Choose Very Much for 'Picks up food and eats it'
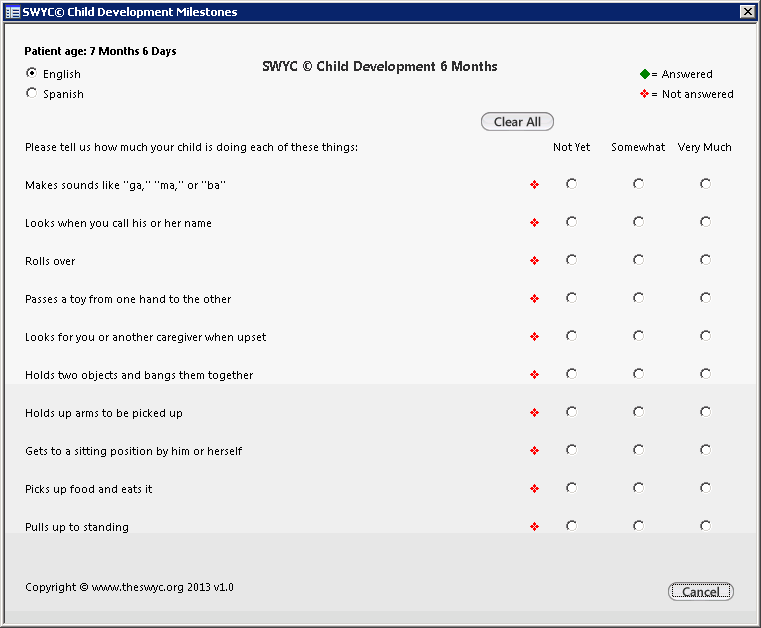 [705, 488]
